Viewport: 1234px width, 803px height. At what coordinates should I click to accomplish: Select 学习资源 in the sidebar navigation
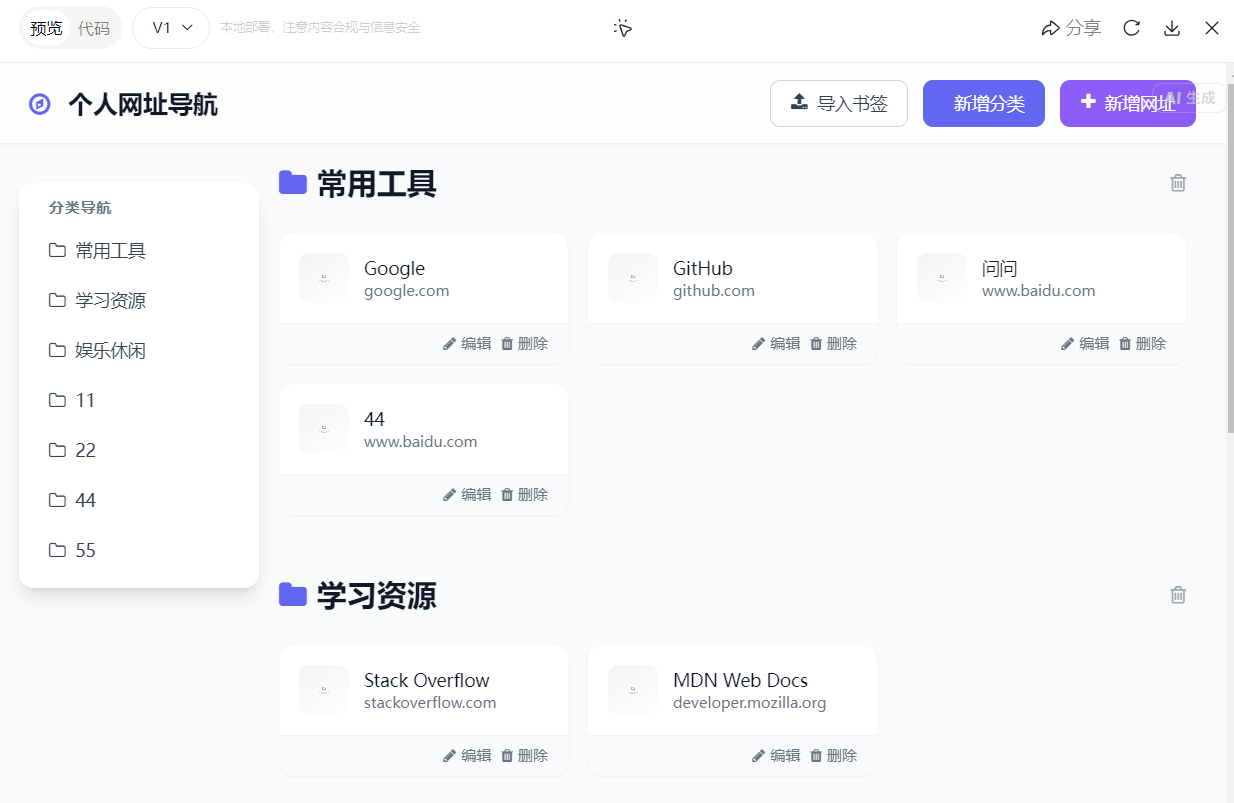110,301
